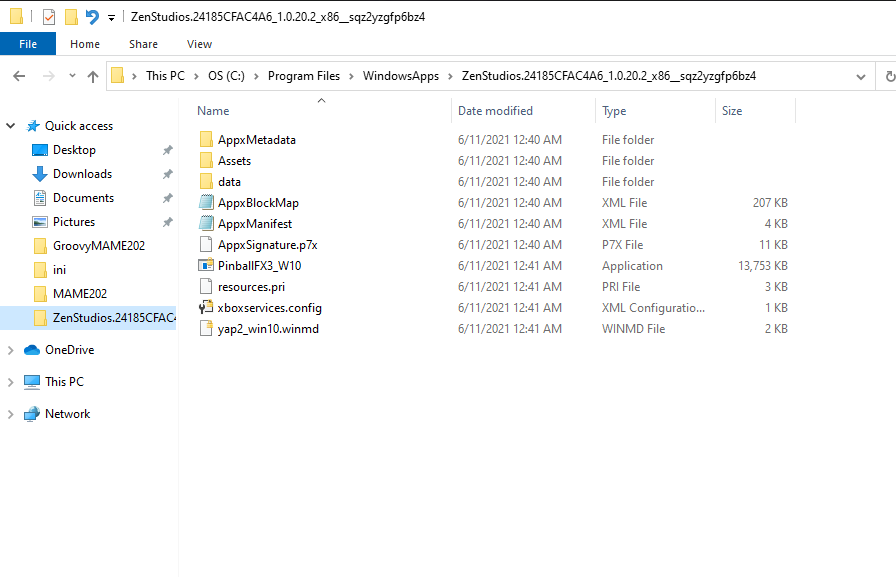Screen dimensions: 896x577
Task: Click the Pictures pin icon
Action: tap(167, 222)
